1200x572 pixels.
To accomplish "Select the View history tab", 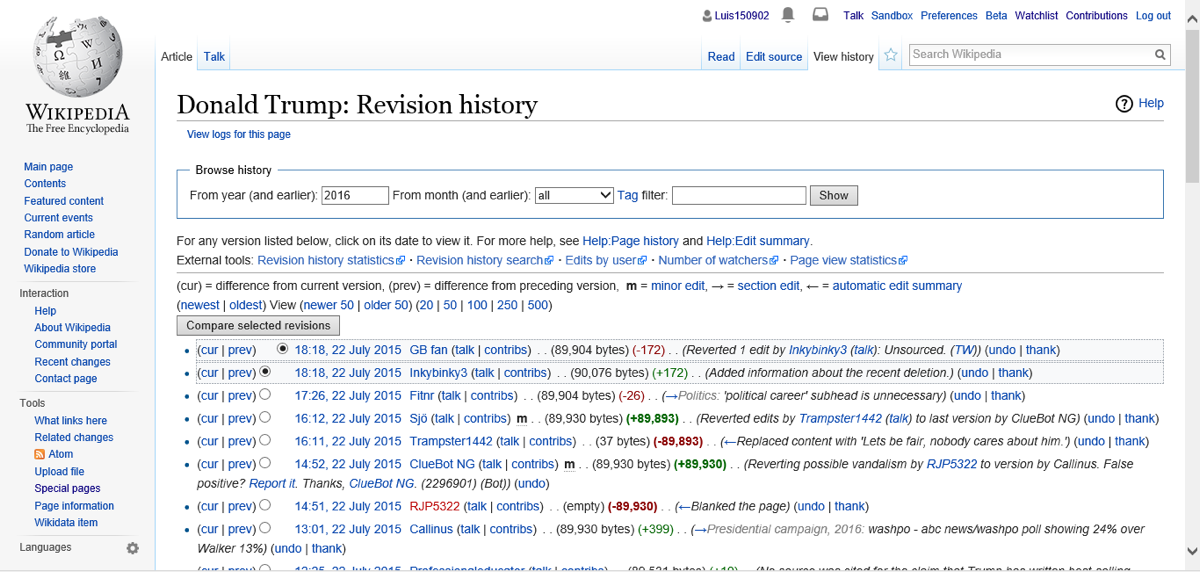I will (843, 57).
